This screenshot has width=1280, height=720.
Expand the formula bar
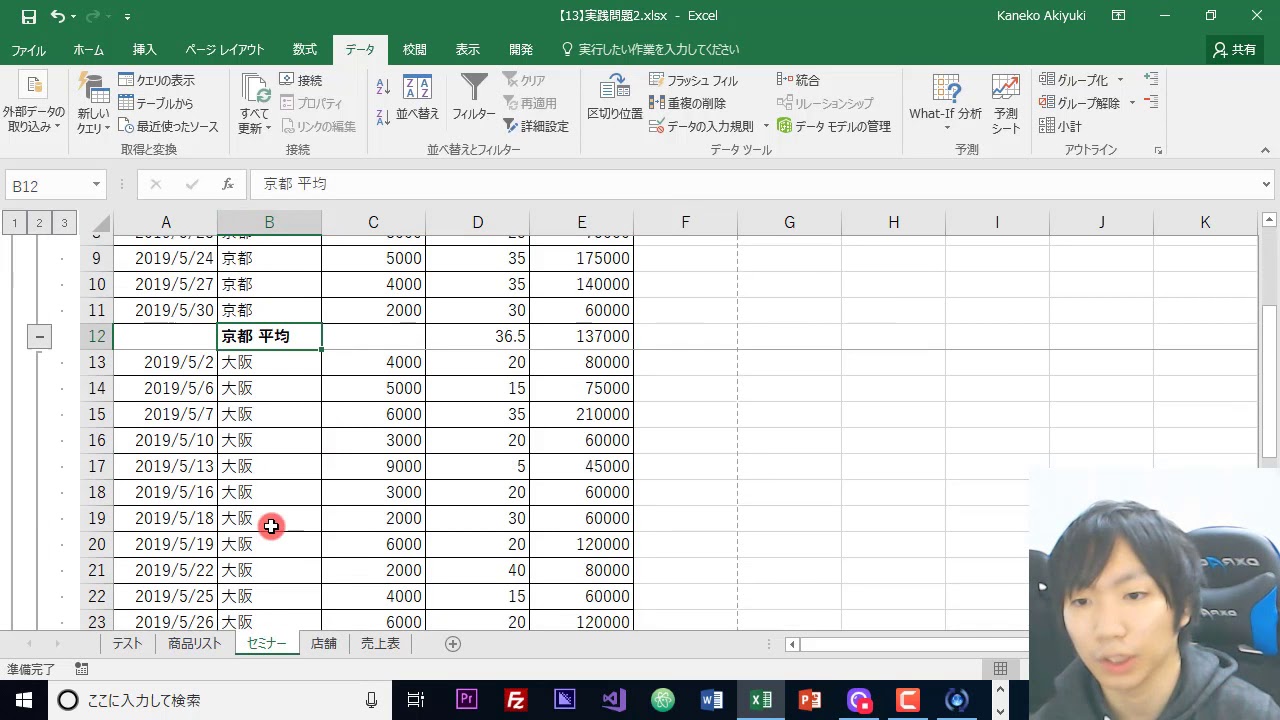[1267, 184]
